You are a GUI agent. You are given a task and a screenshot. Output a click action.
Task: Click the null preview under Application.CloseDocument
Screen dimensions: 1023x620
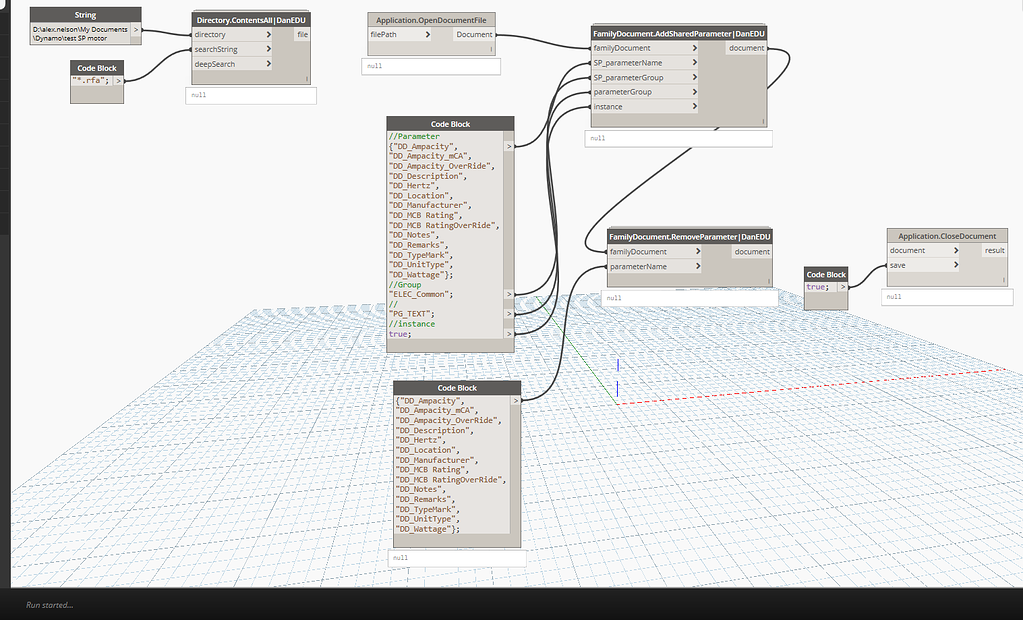945,296
